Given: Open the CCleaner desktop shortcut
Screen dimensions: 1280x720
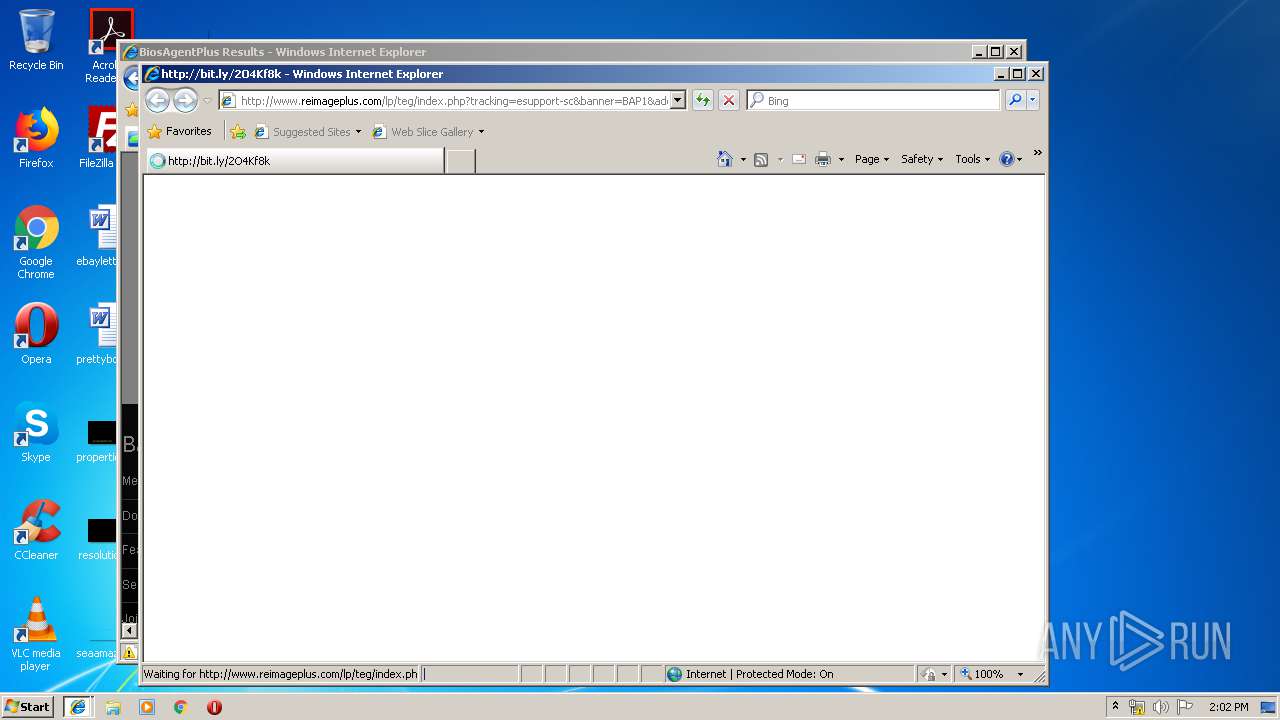Looking at the screenshot, I should (x=36, y=530).
